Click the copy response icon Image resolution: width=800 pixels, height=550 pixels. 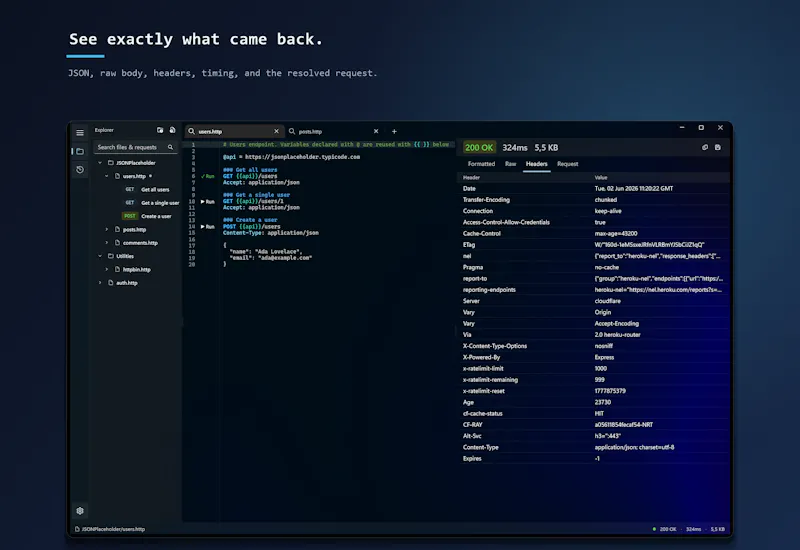pos(705,147)
